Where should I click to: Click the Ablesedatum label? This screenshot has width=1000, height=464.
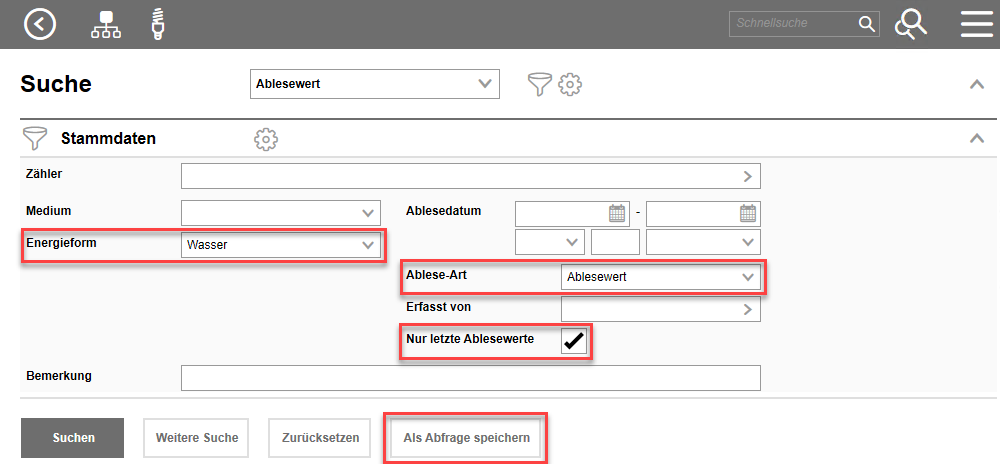pos(443,211)
